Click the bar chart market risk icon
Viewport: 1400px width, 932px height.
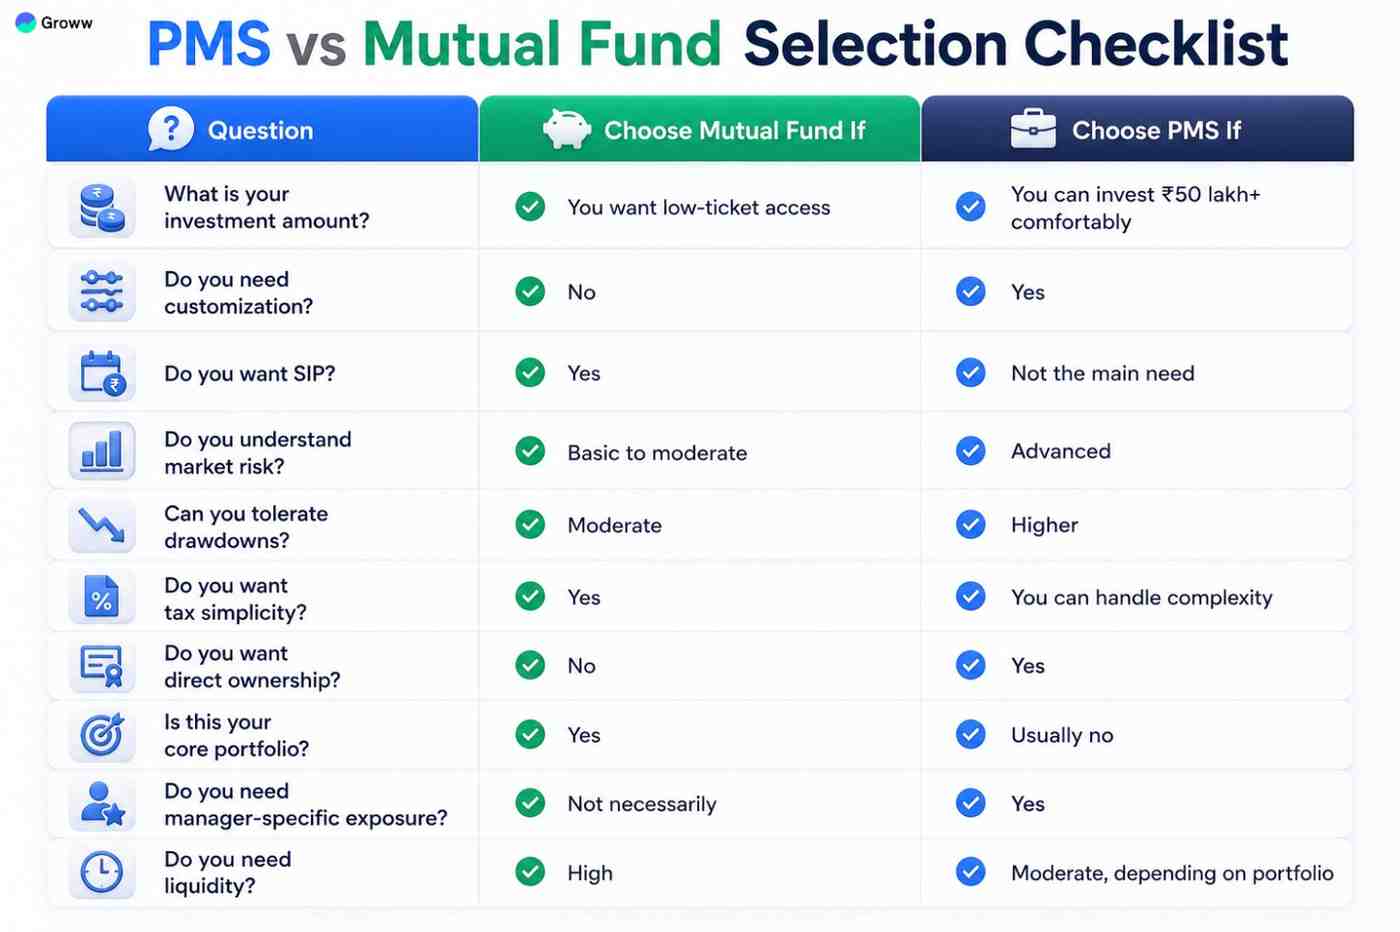point(101,451)
